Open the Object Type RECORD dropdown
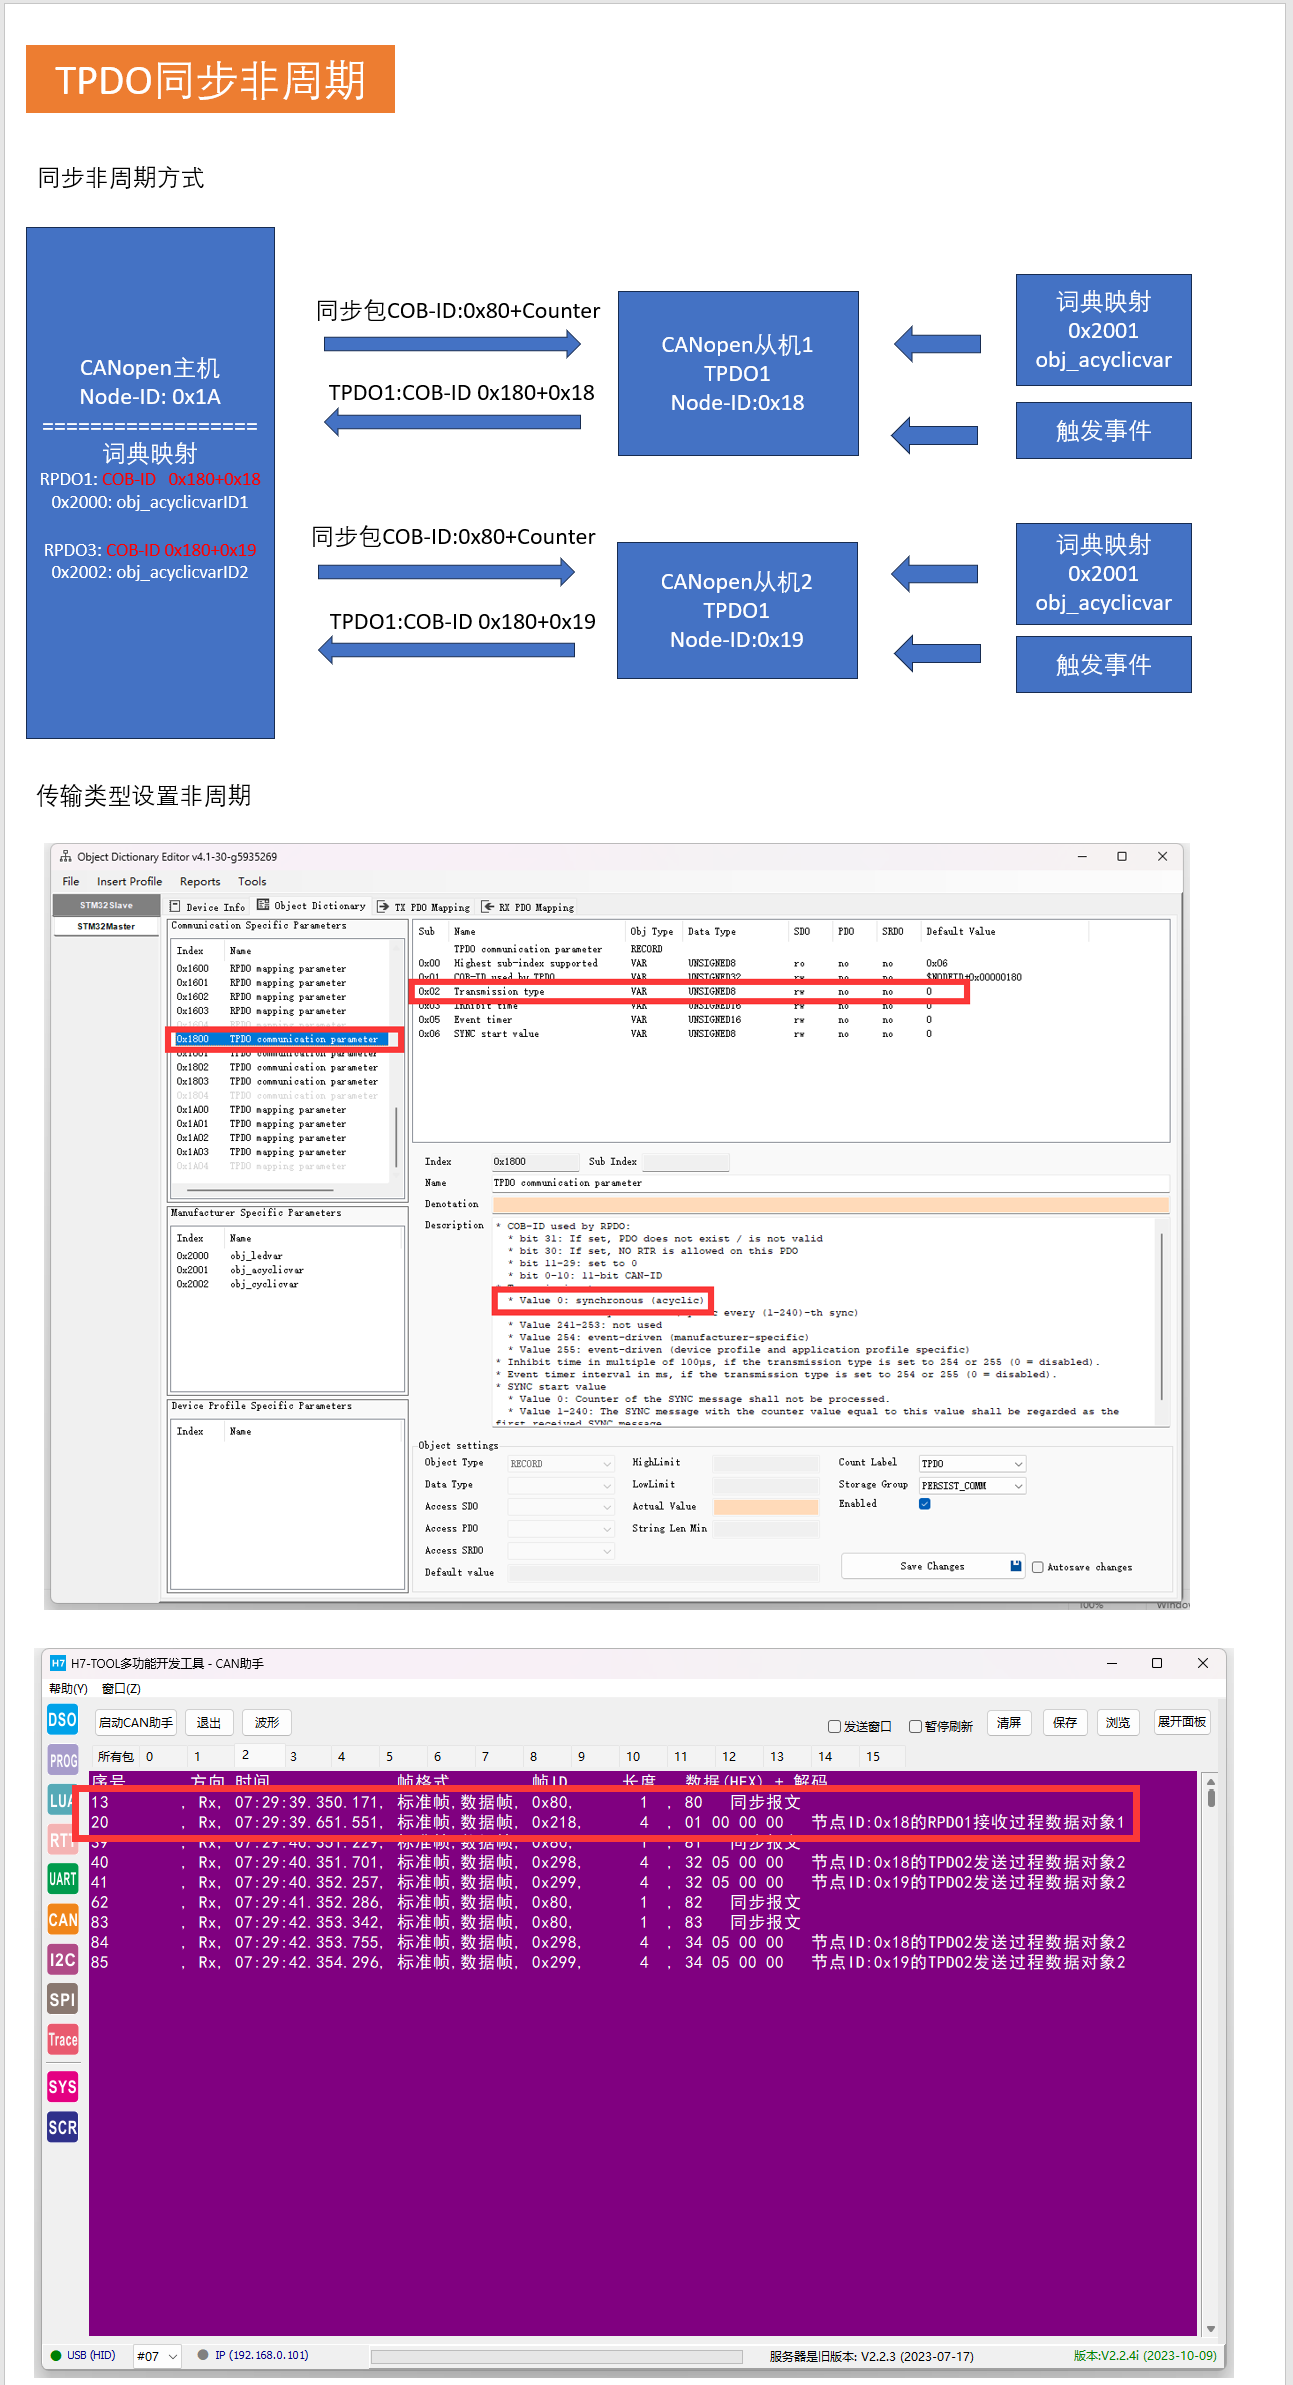Image resolution: width=1293 pixels, height=2385 pixels. 561,1463
